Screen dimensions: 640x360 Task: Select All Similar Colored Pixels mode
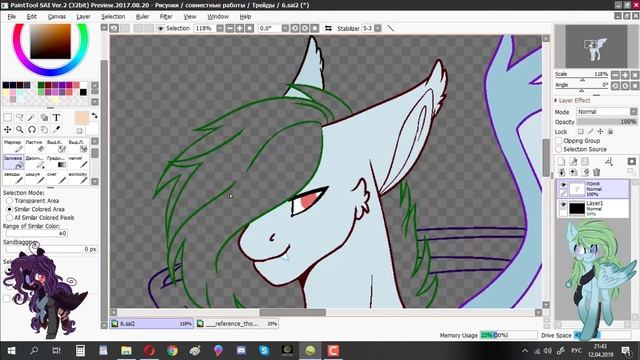coord(9,218)
